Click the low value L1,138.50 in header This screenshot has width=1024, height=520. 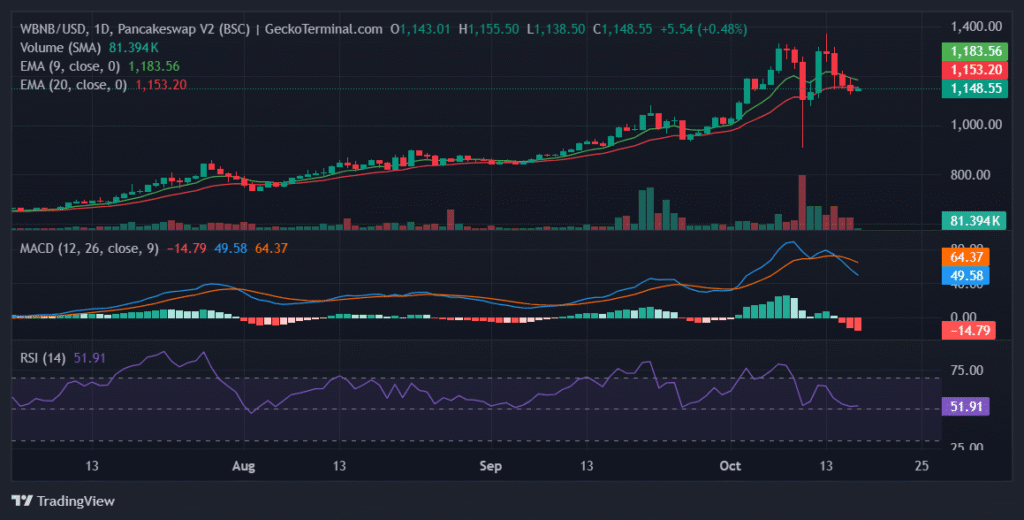tap(556, 29)
